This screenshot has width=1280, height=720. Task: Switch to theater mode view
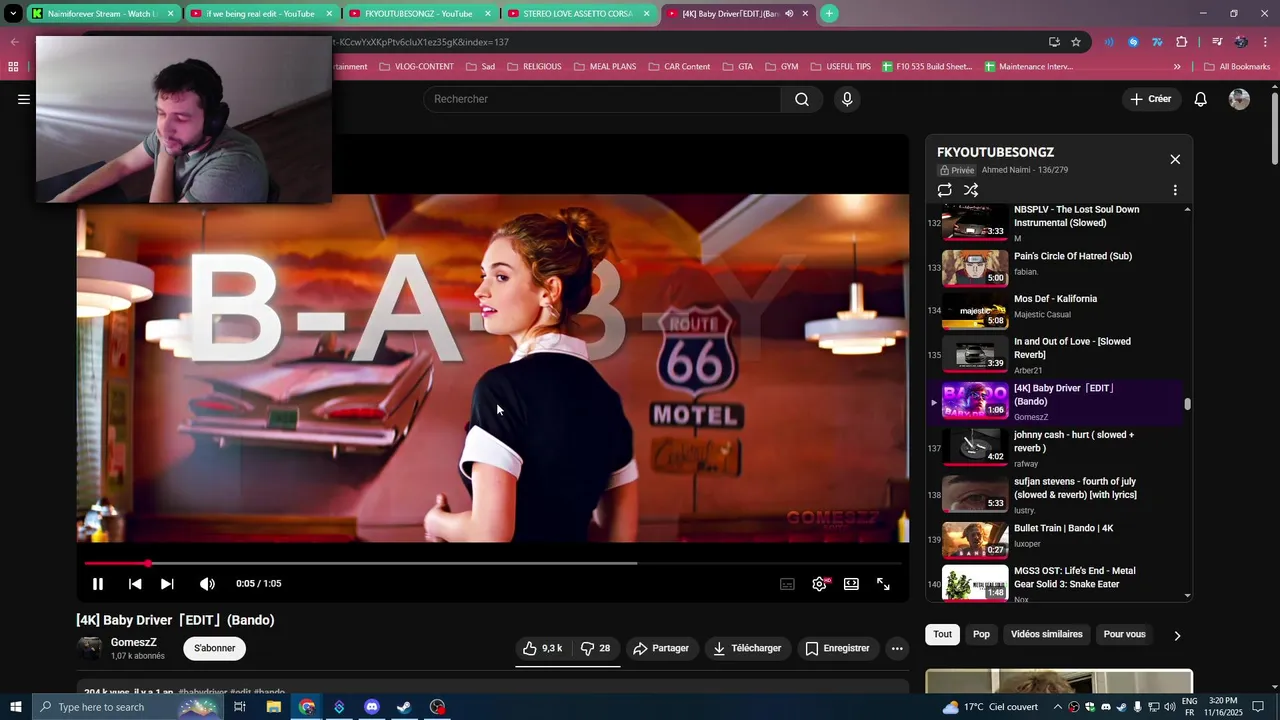pos(851,584)
